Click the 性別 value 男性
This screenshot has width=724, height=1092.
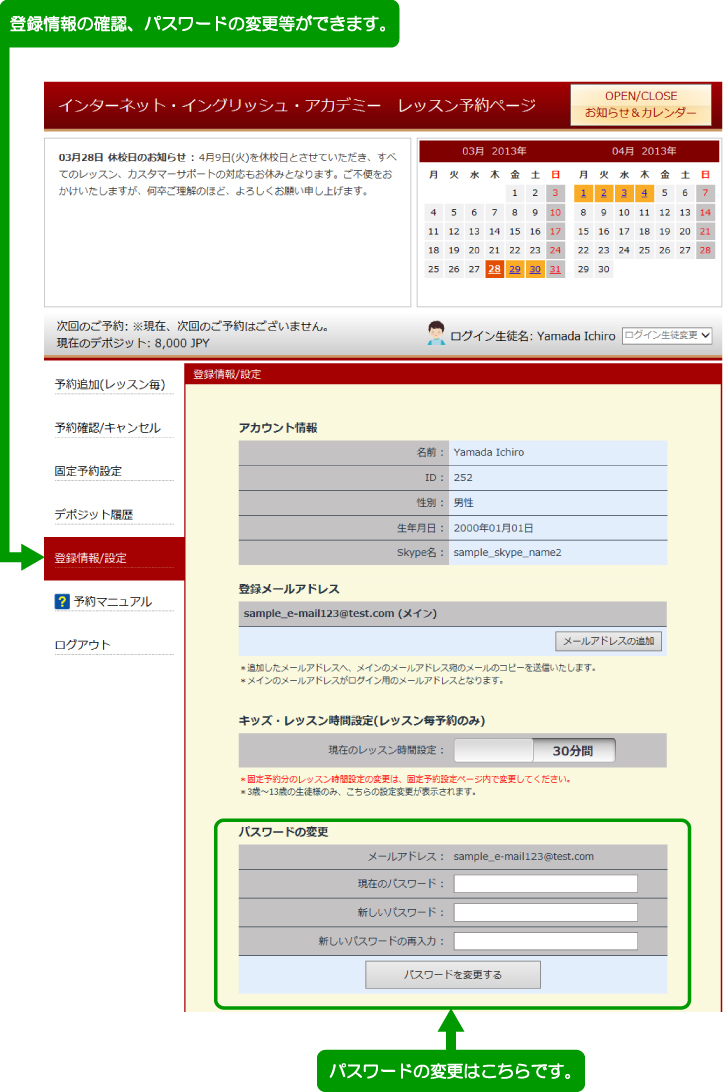click(464, 502)
